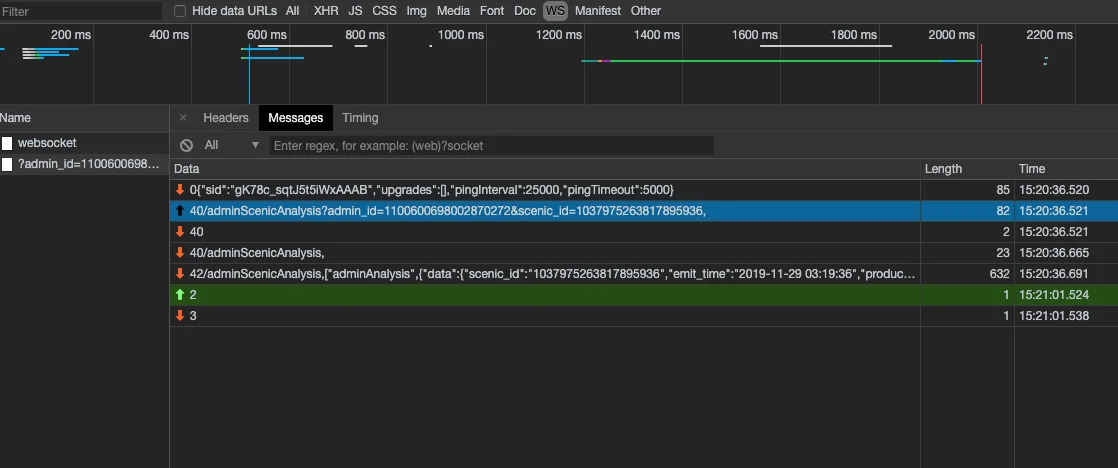Toggle Hide data URLs checkbox
Image resolution: width=1118 pixels, height=468 pixels.
[180, 11]
